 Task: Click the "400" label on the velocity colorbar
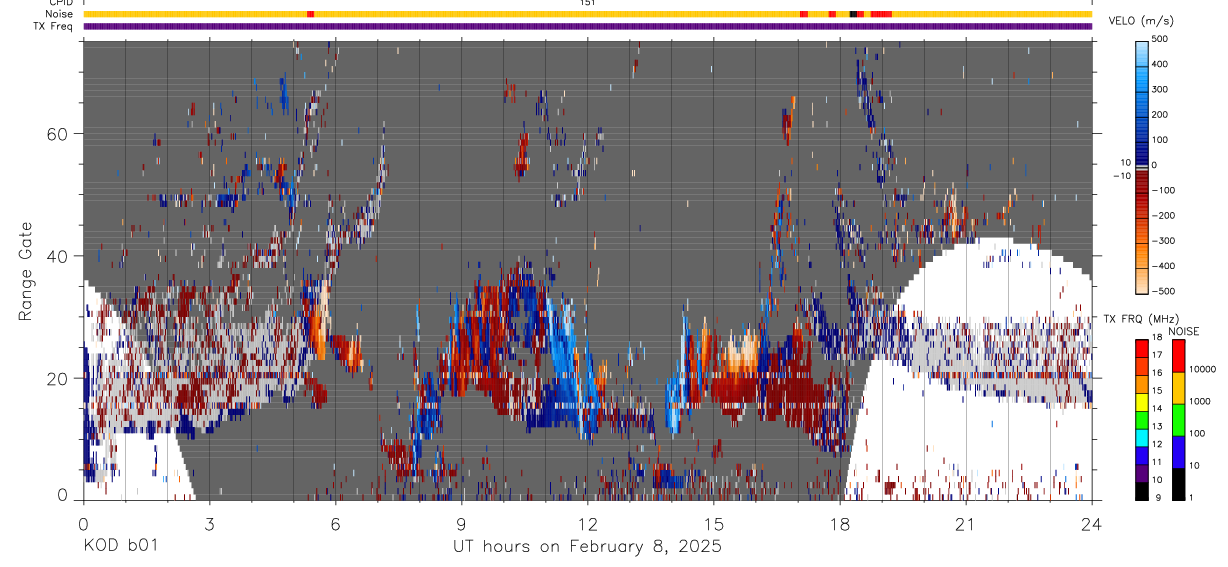1160,64
